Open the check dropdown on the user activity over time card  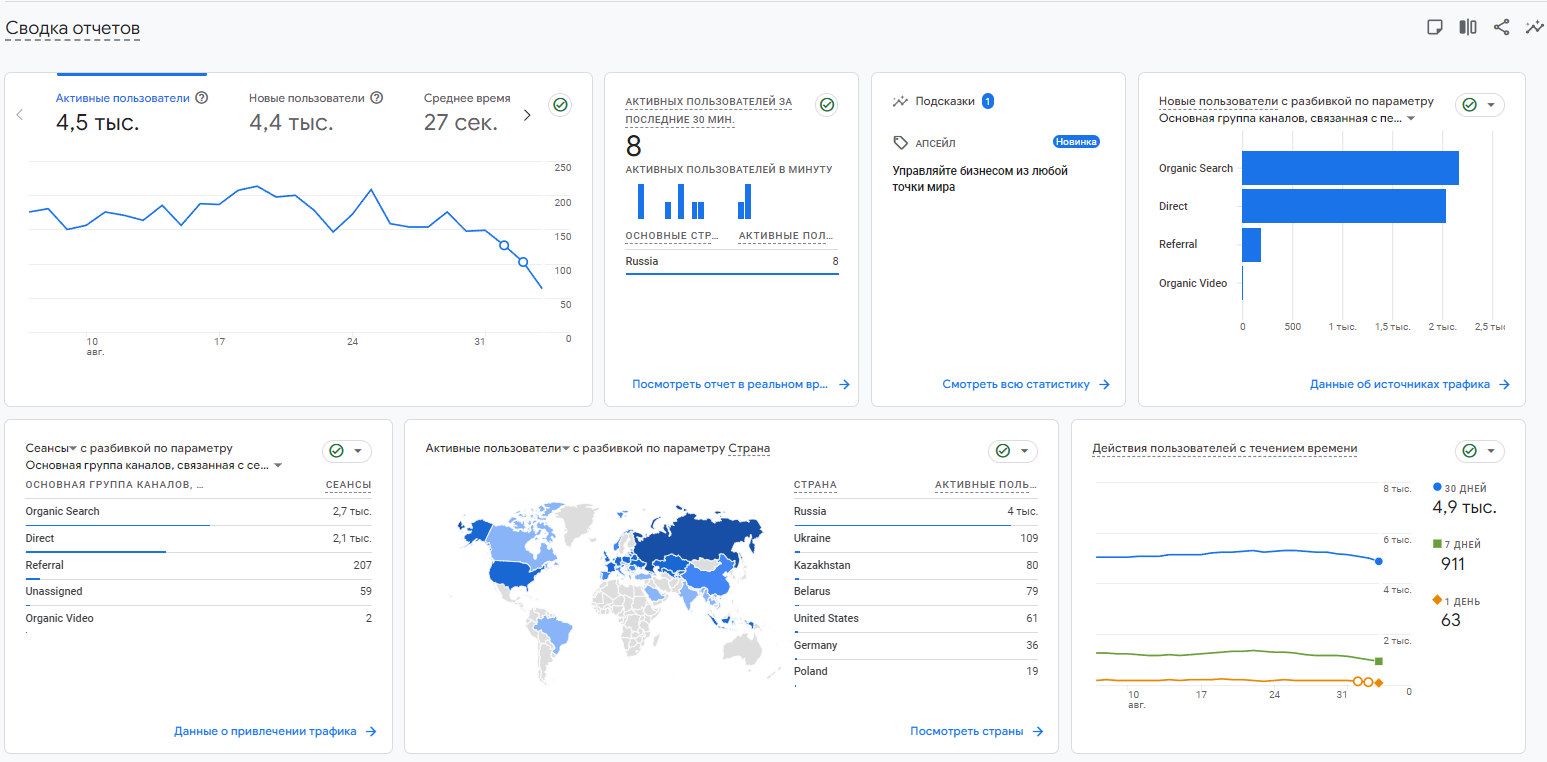coord(1480,451)
